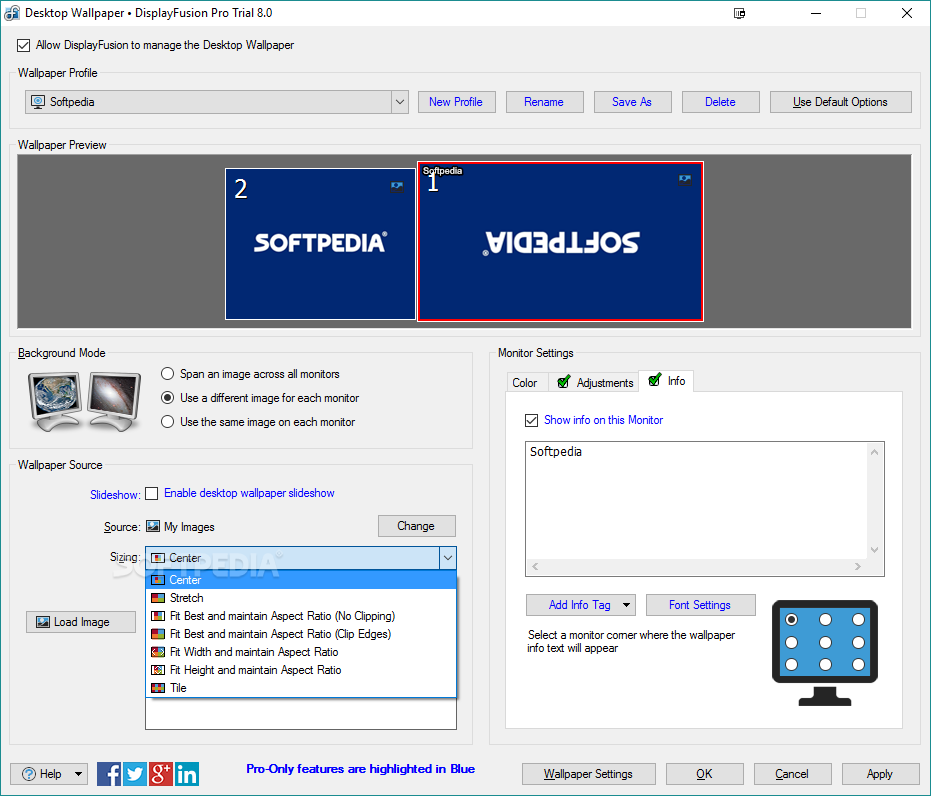Cancel the dialog
The width and height of the screenshot is (931, 796).
tap(792, 774)
